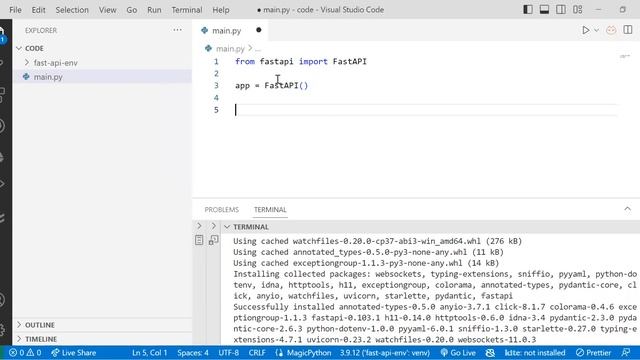Viewport: 640px width, 360px height.
Task: Toggle primary side bar layout icon
Action: tap(528, 9)
